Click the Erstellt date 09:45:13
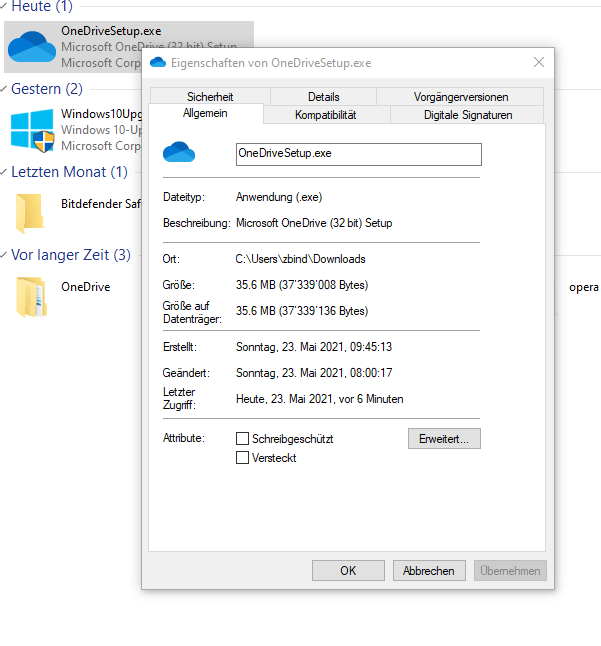Image resolution: width=601 pixels, height=646 pixels. point(314,346)
